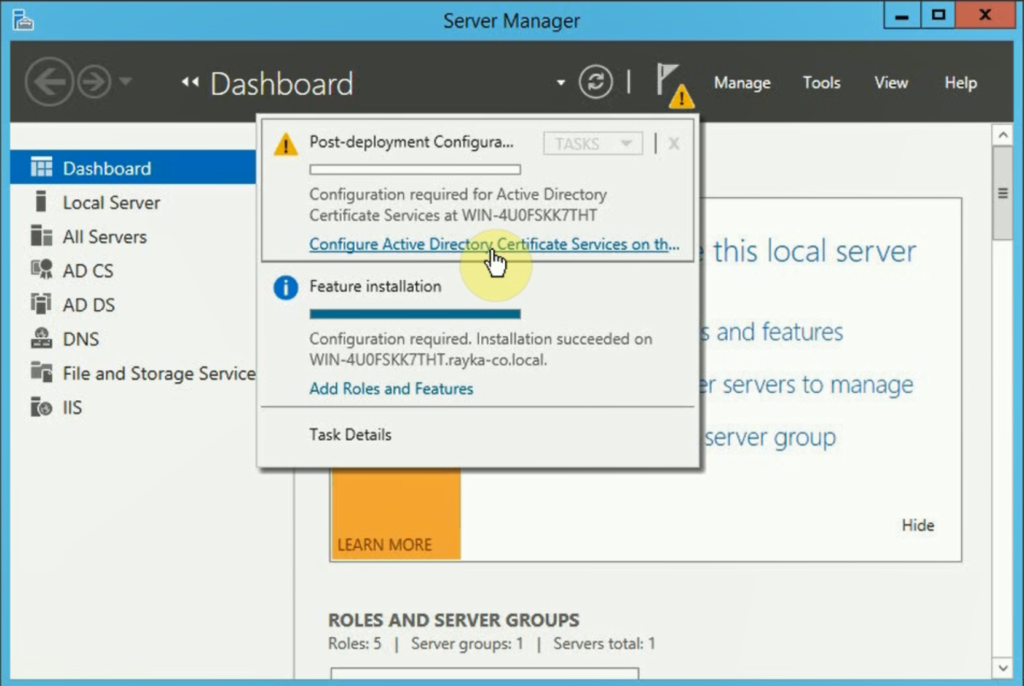Open Task Details in notifications panel

[x=350, y=434]
